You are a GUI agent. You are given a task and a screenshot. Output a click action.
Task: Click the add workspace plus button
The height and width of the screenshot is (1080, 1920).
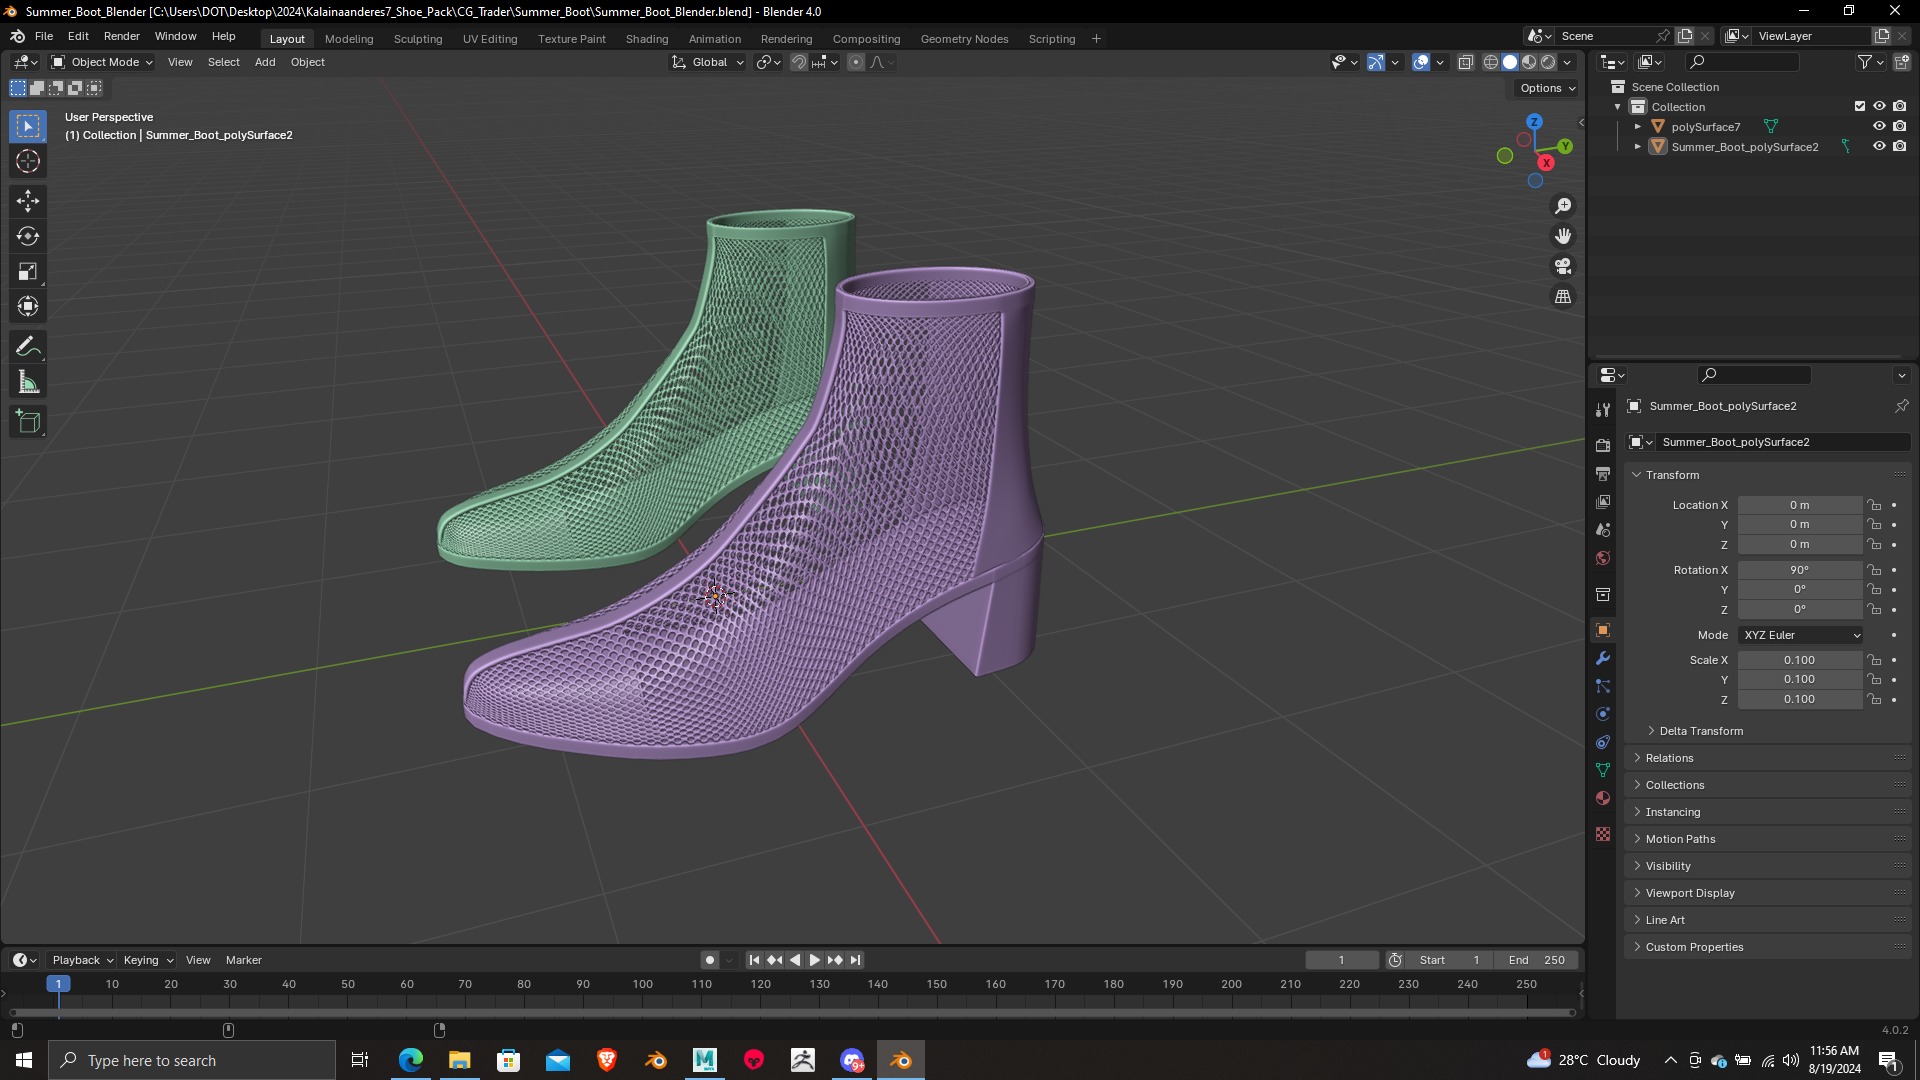click(1096, 39)
